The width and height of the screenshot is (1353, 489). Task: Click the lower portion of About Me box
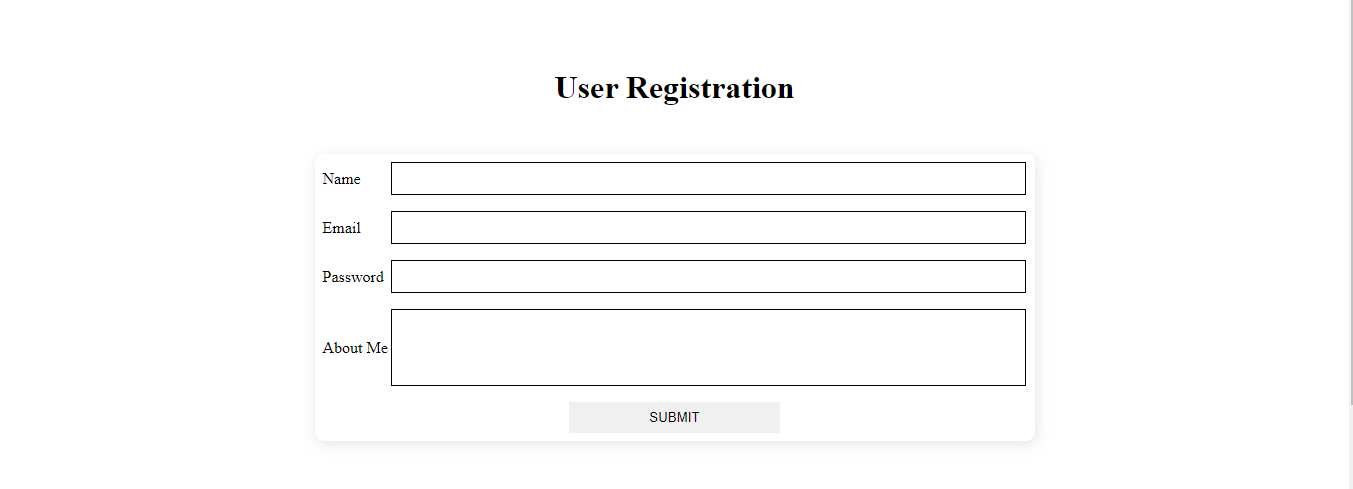(708, 372)
